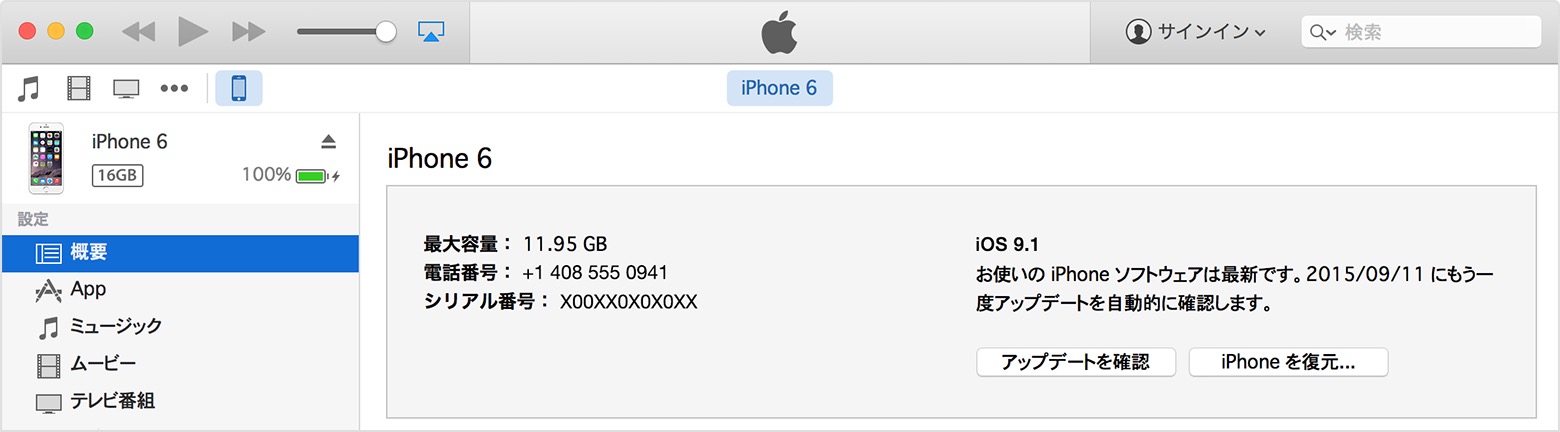Click the iPhone を復元 button
Screen dimensions: 1560x432
(x=1288, y=362)
